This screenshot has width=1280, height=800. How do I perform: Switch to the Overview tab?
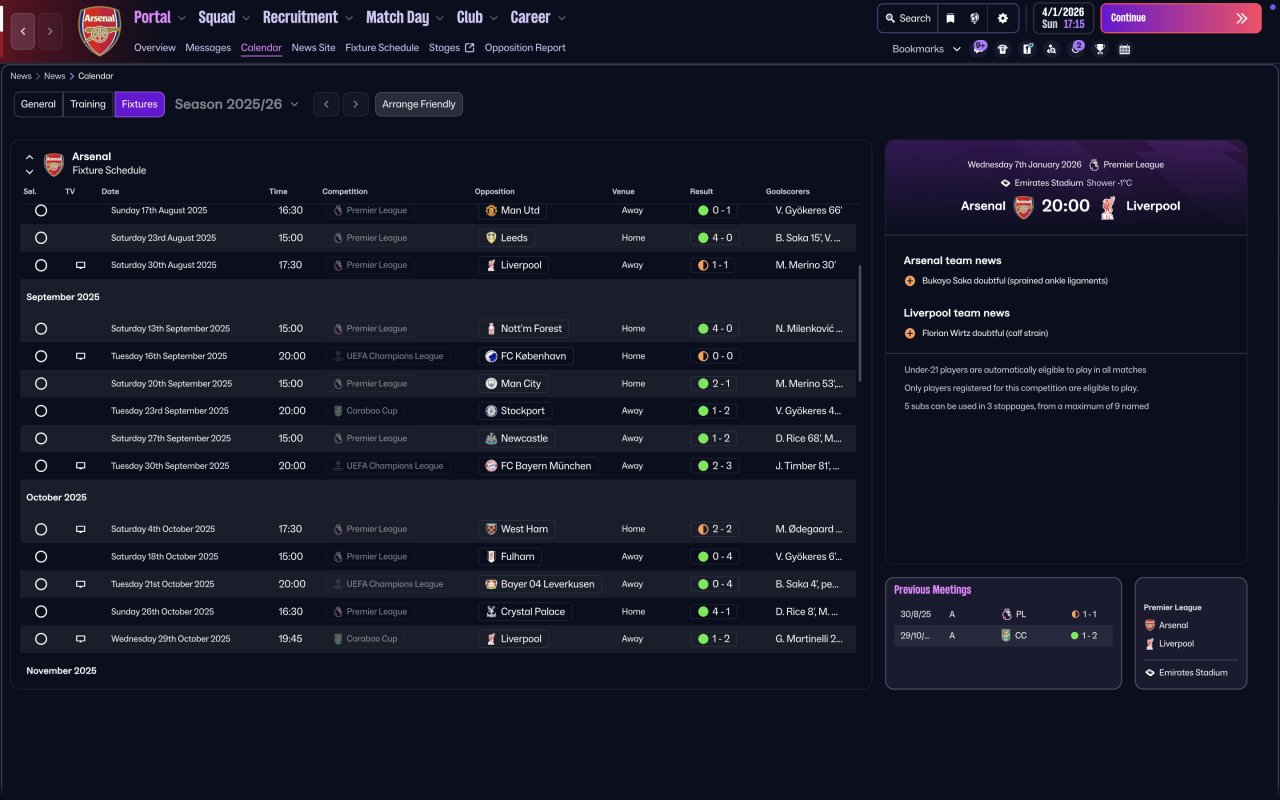[155, 47]
